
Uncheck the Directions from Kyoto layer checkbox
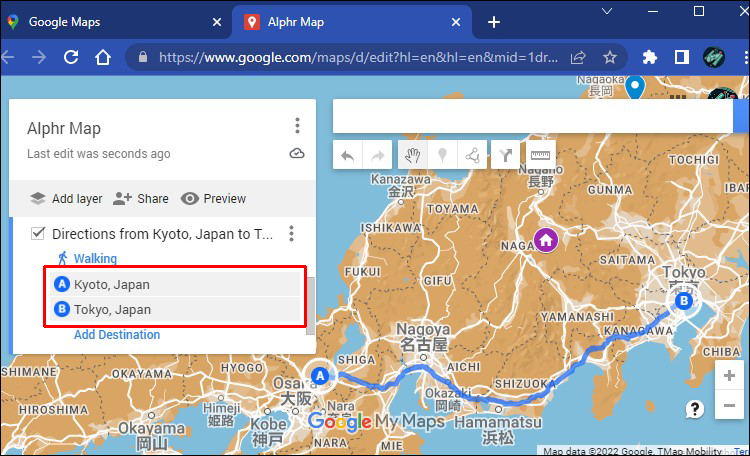(x=38, y=234)
